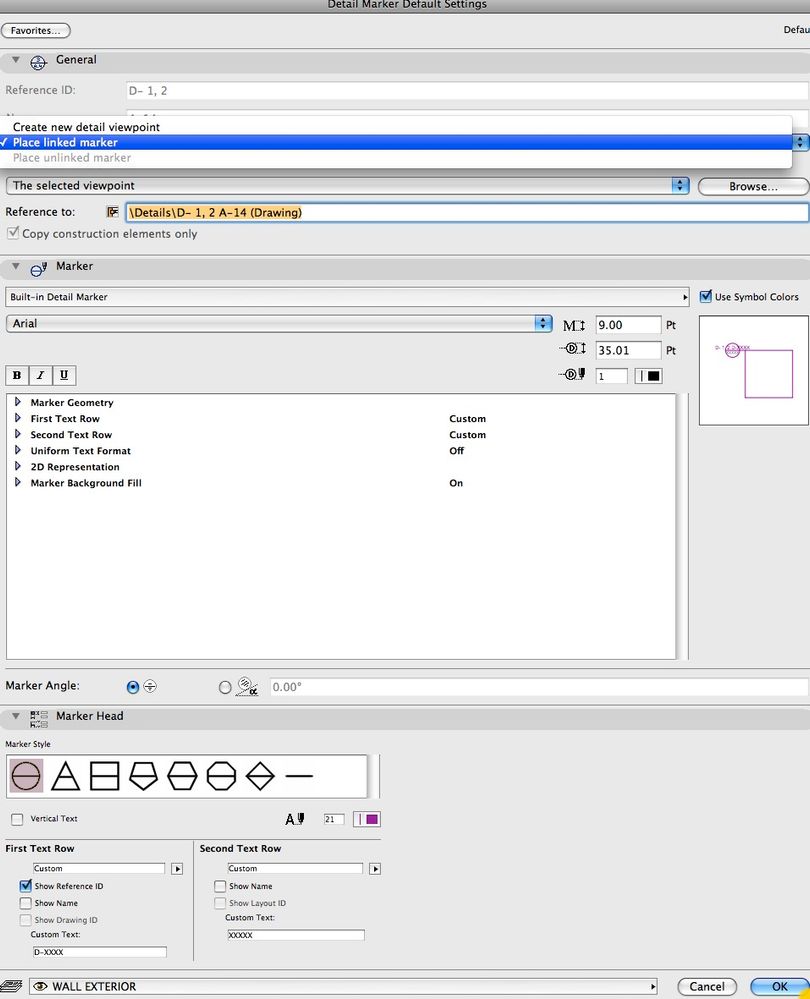Open Built-in Detail Marker type menu
Viewport: 810px width, 999px height.
[347, 297]
